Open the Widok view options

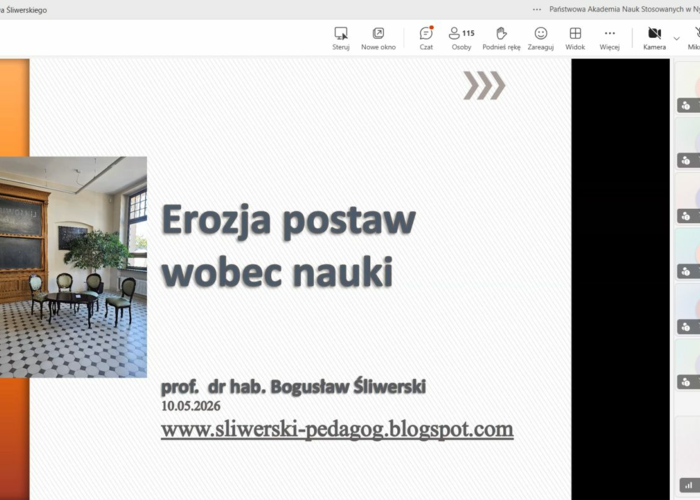tap(575, 38)
